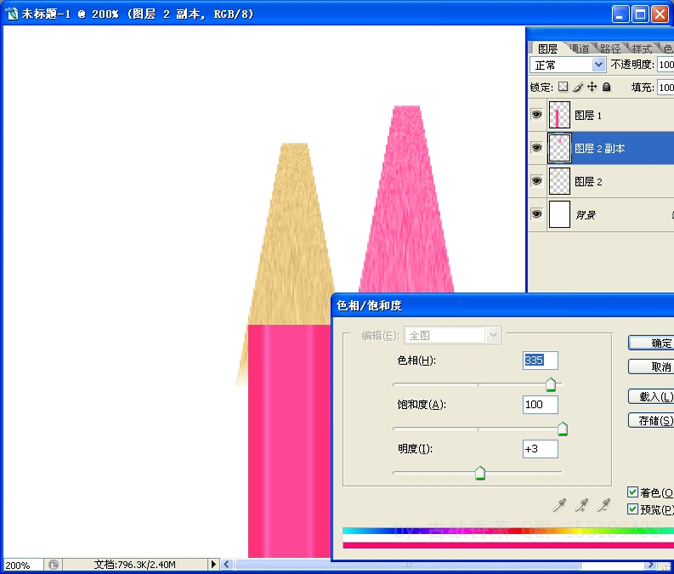Click the lock image pixels brush icon
Screen dimensions: 674x574
coord(578,87)
